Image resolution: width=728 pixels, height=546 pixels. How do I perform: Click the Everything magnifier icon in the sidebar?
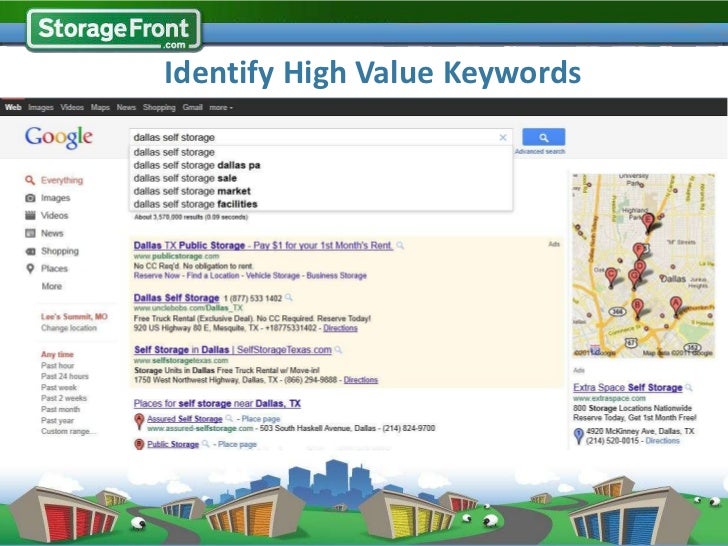(x=30, y=180)
